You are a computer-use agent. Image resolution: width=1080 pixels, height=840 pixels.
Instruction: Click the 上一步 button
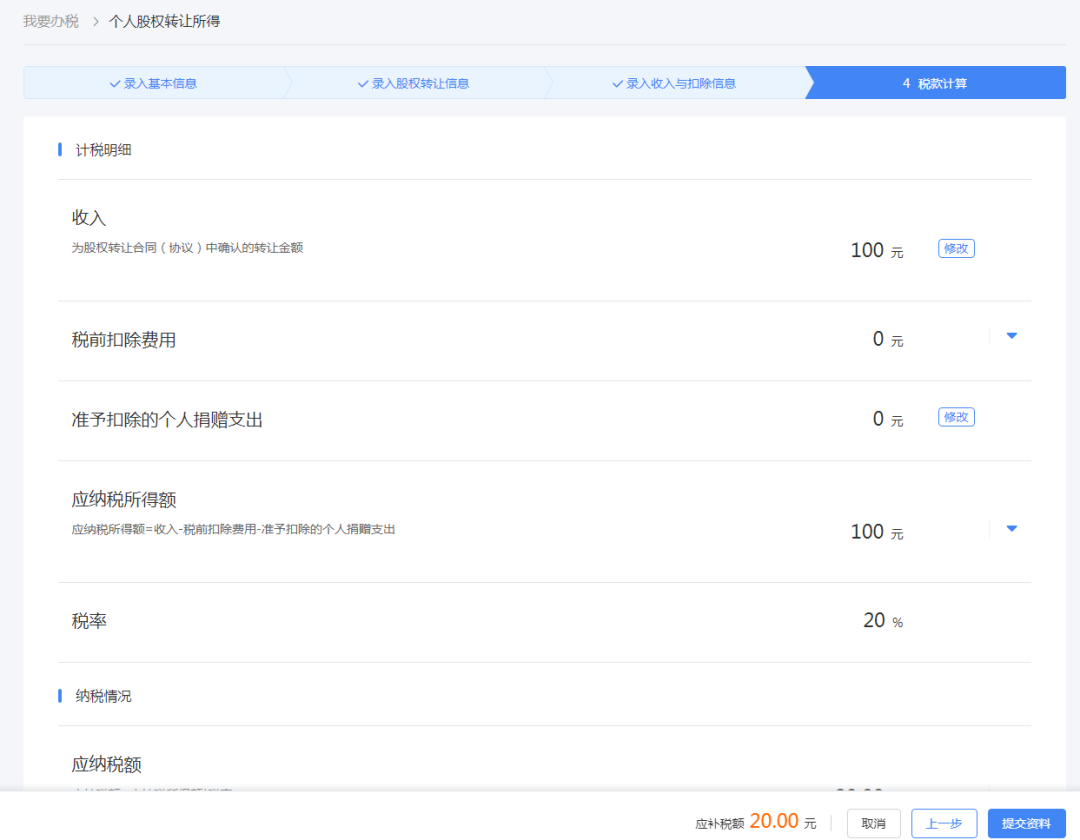(x=944, y=823)
